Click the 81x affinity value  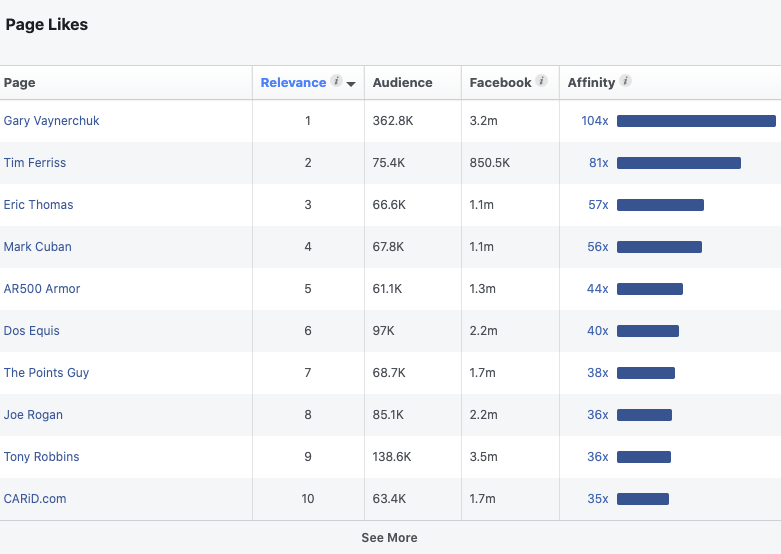tap(599, 163)
